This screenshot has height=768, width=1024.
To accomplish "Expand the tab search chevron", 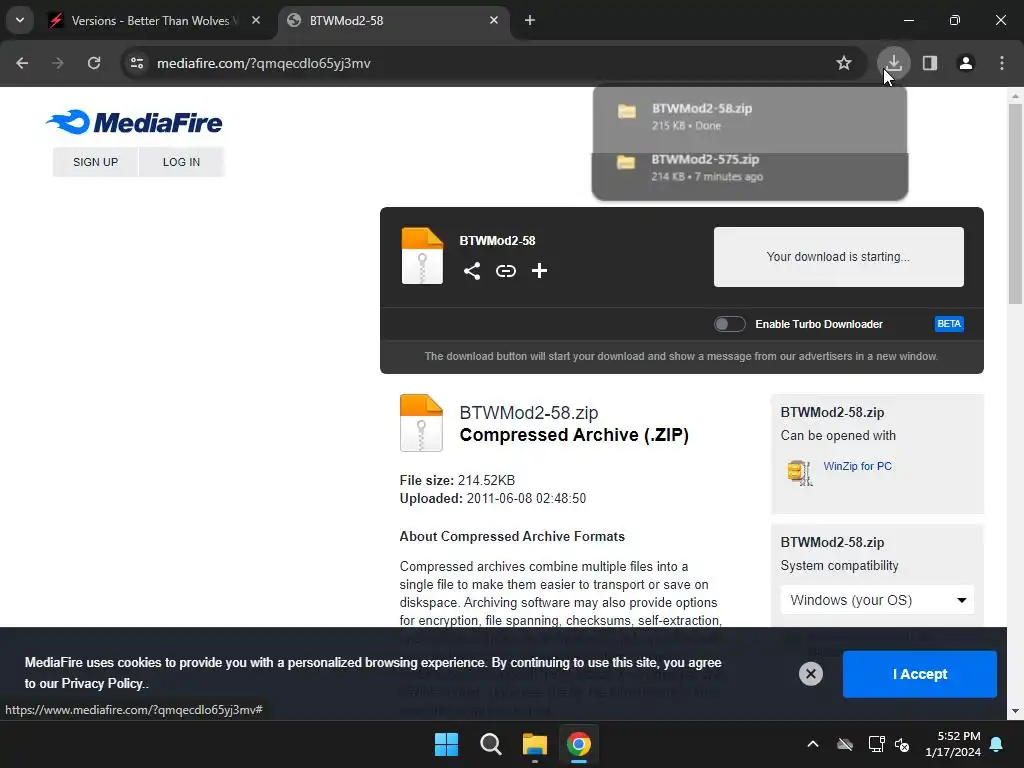I will pos(20,20).
